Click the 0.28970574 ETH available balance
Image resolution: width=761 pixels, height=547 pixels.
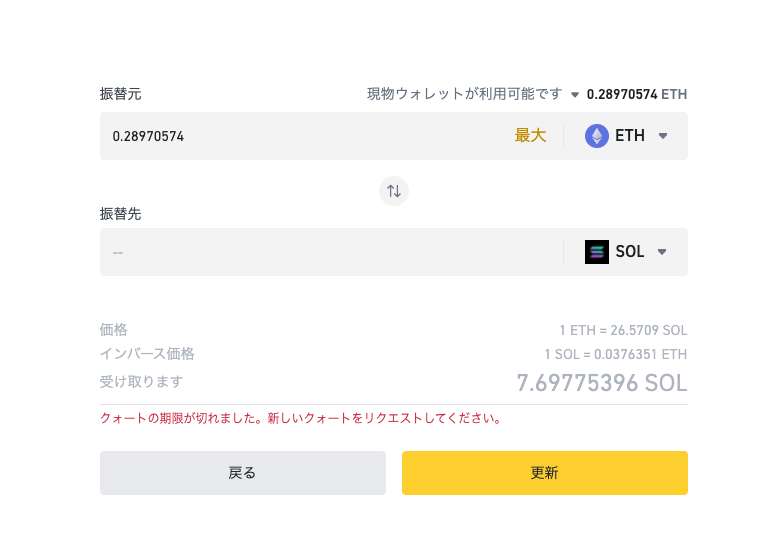pos(637,94)
